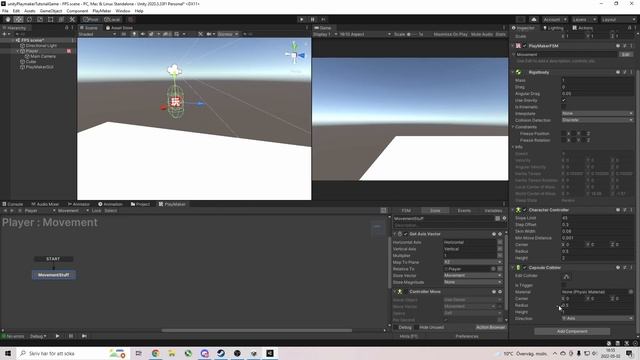
Task: Switch to the Asset Store tab
Action: coord(119,28)
